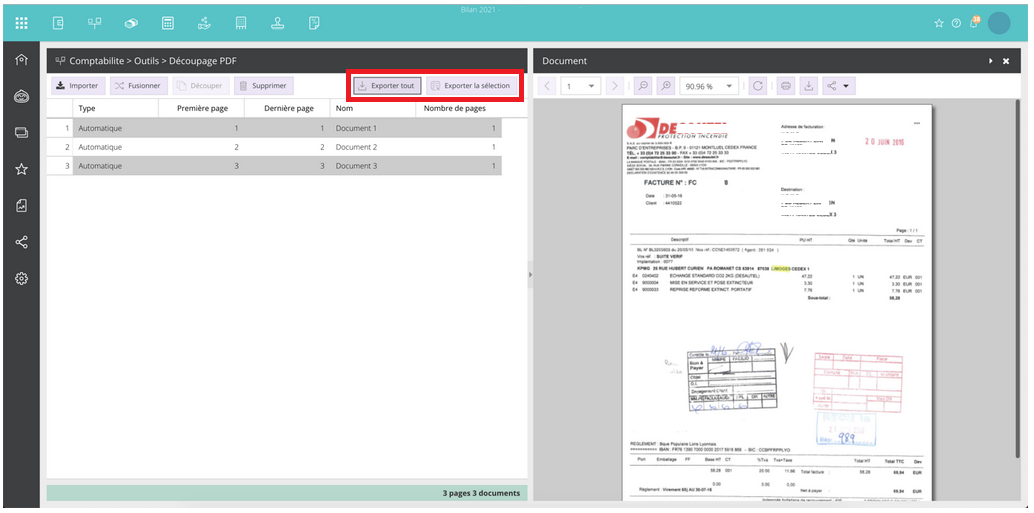
Task: Zoom out the document preview
Action: 643,86
